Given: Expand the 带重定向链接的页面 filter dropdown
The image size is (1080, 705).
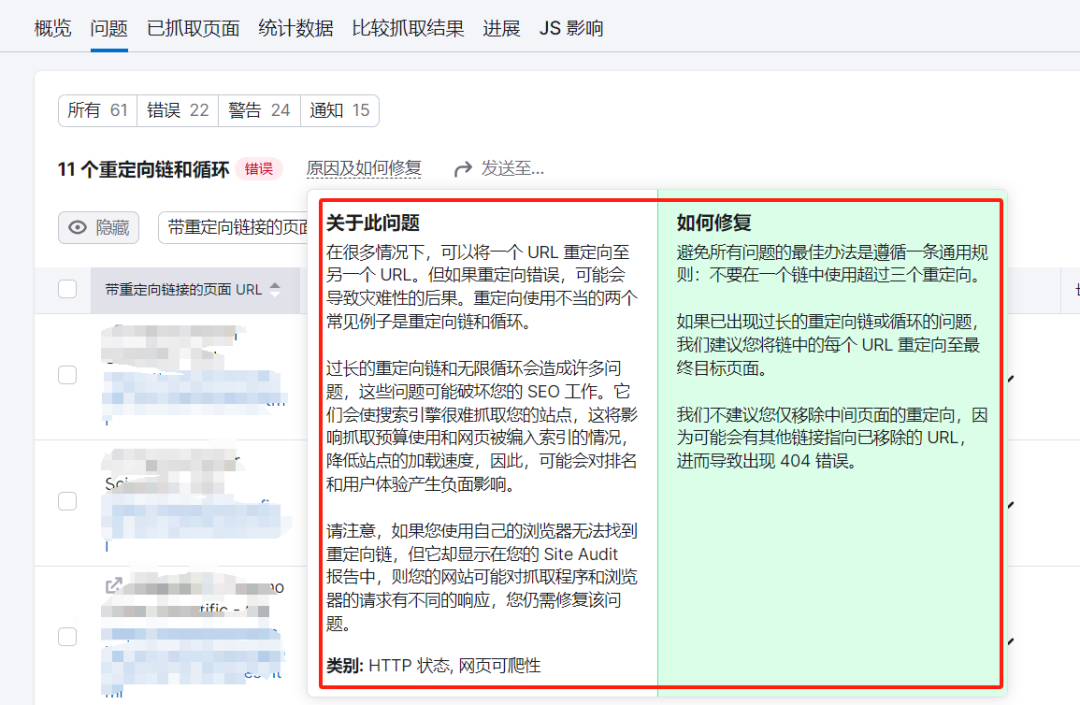Looking at the screenshot, I should [x=236, y=228].
